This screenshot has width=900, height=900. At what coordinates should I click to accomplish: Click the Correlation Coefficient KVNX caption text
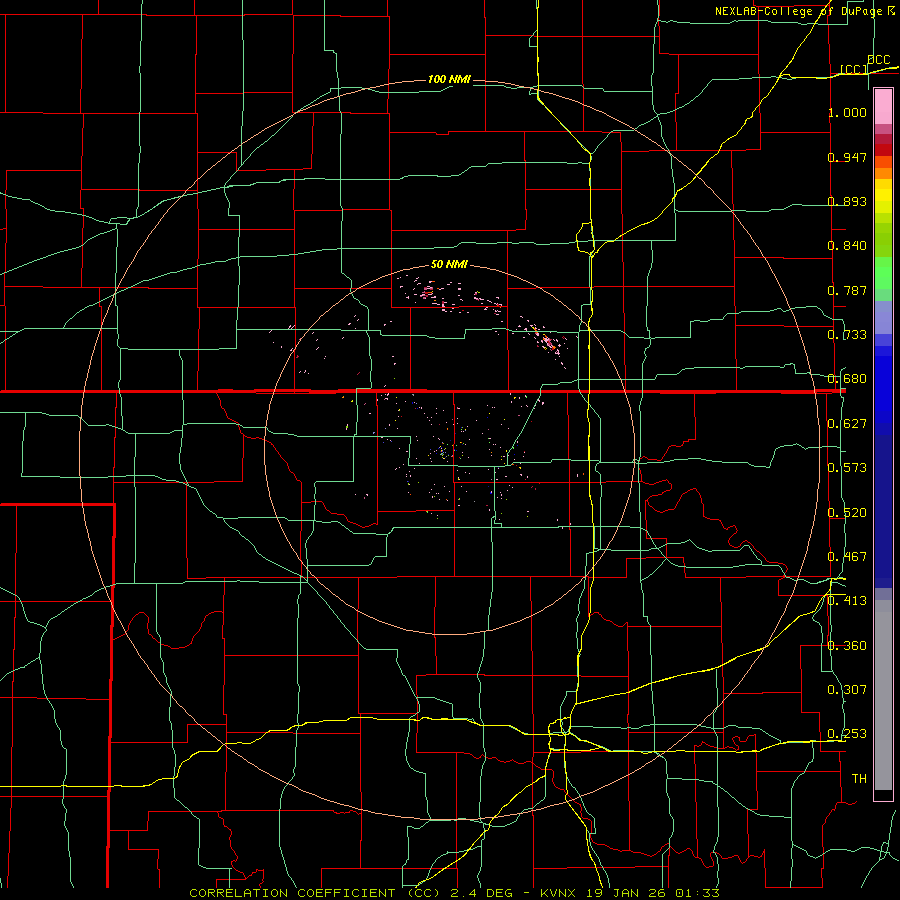point(454,893)
